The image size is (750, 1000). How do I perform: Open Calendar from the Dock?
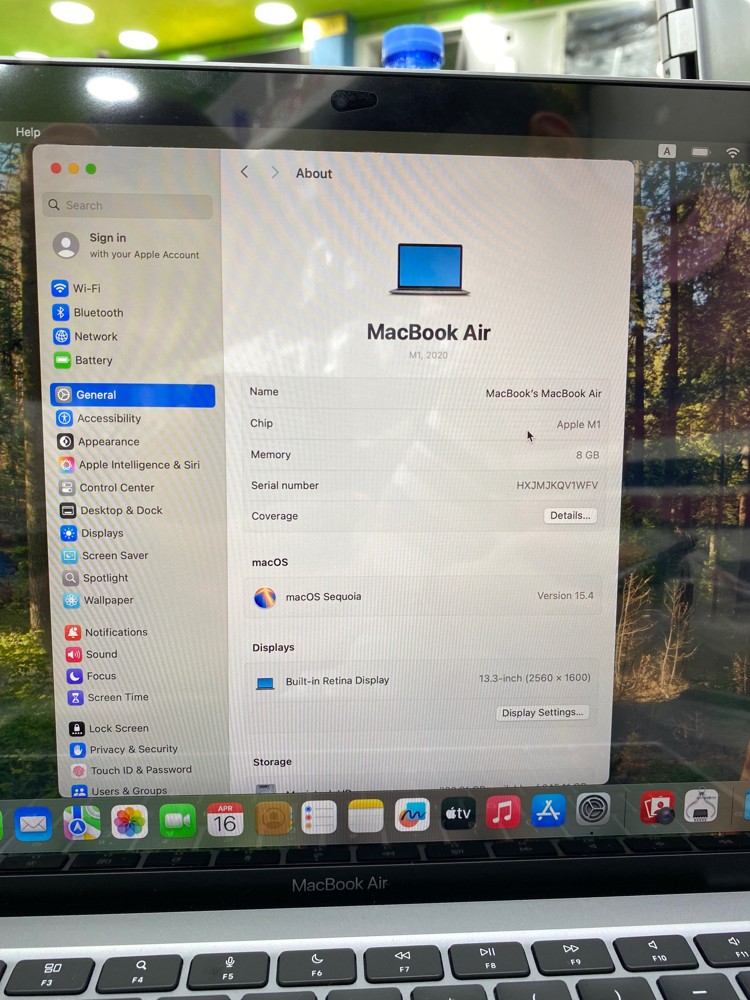point(225,820)
